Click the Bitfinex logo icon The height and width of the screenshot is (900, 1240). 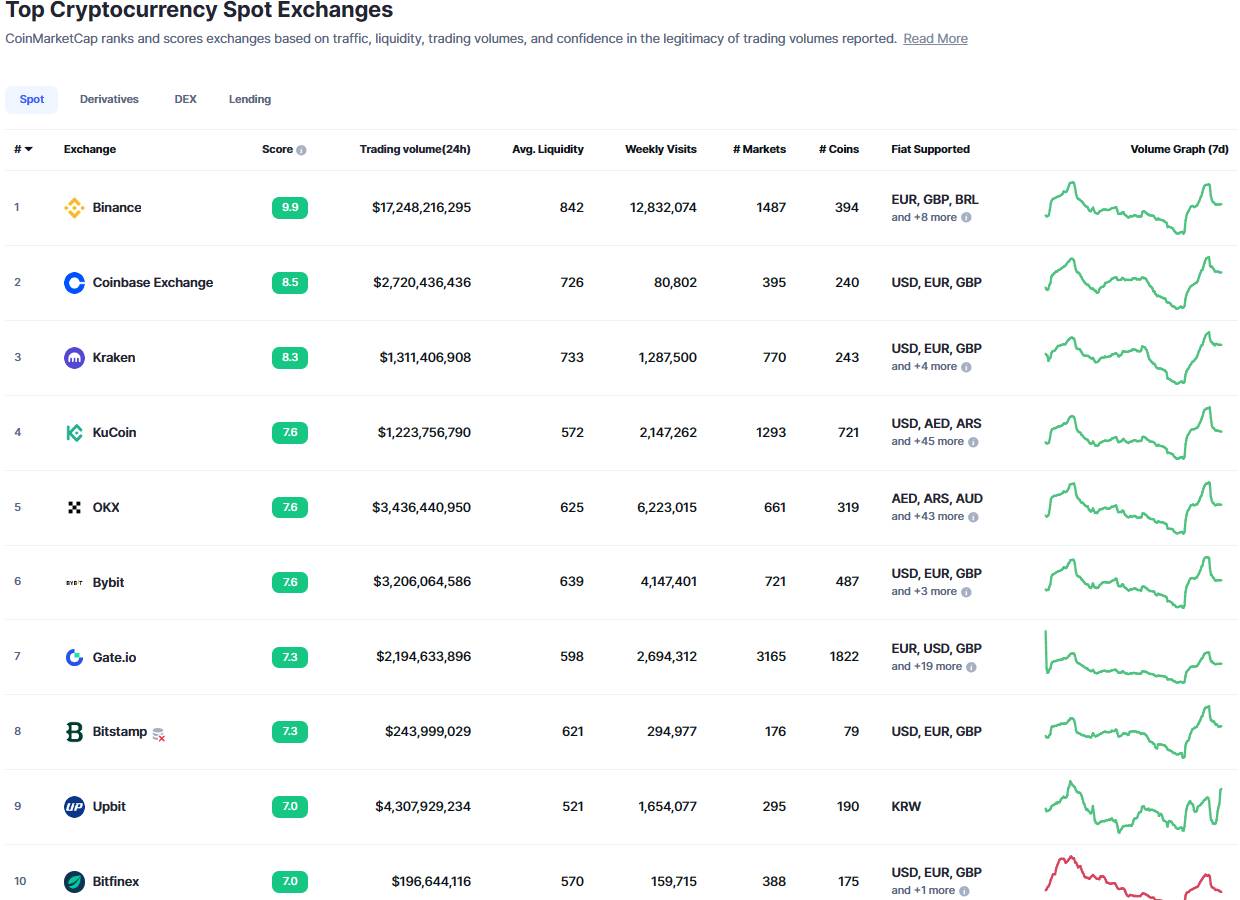(x=74, y=882)
